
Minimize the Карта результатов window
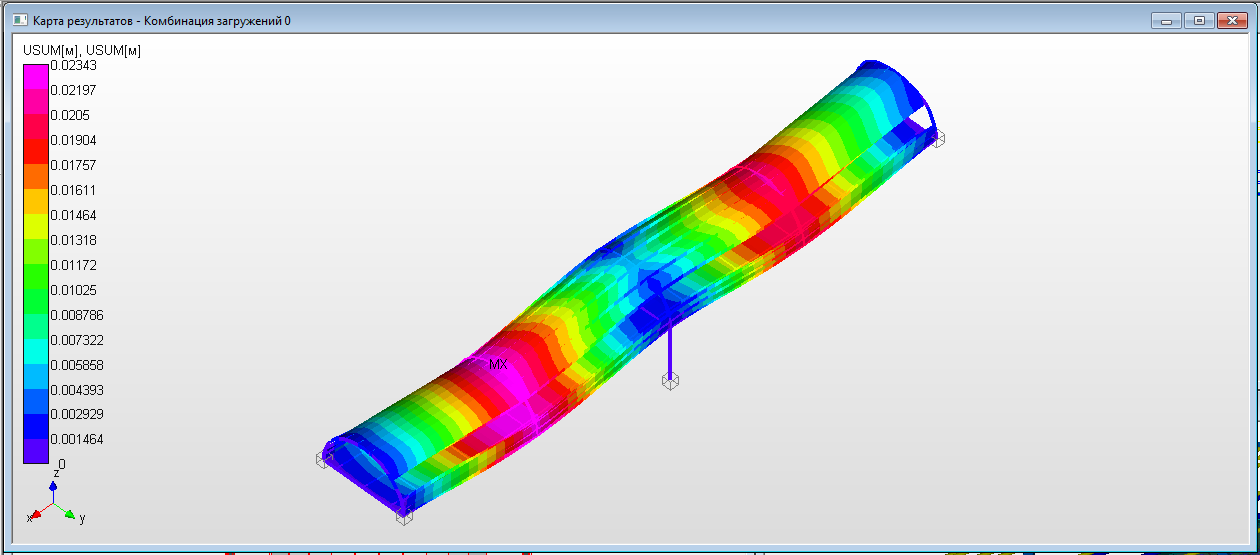1165,20
